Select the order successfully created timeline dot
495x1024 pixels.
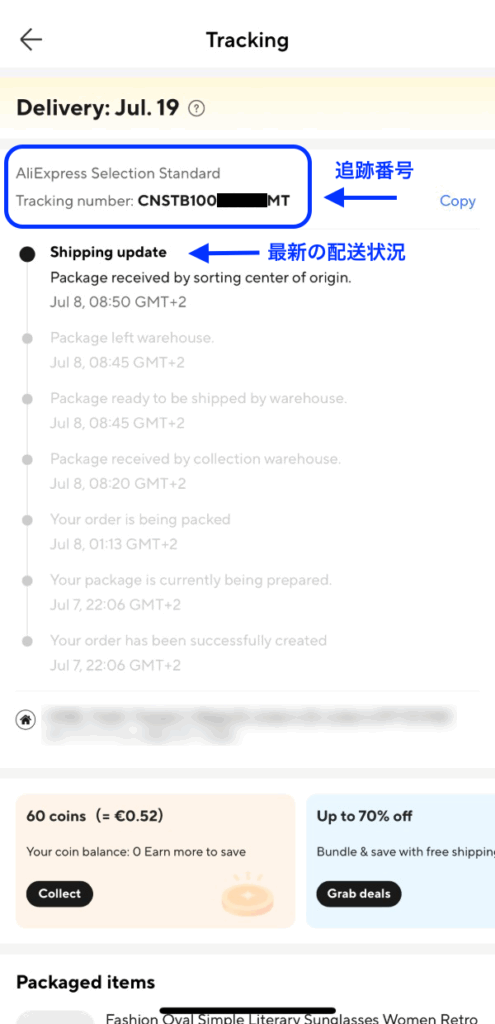point(27,641)
